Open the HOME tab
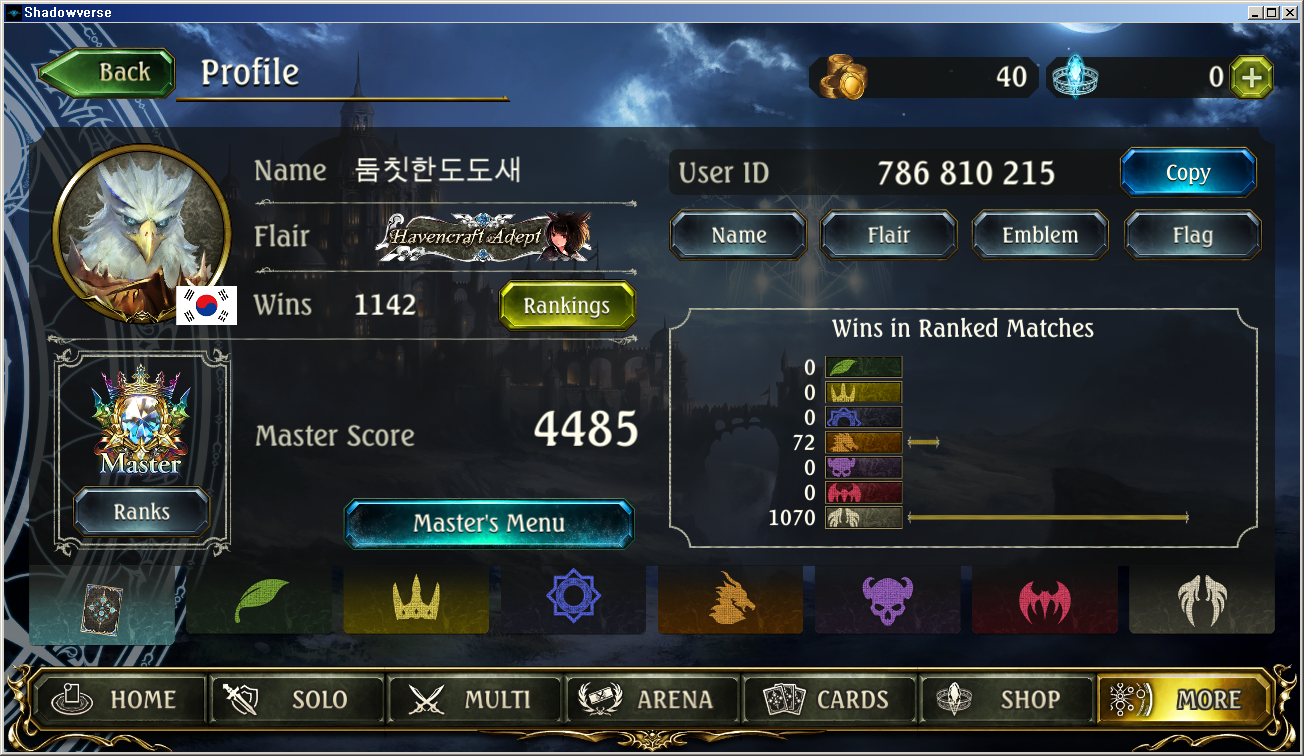Viewport: 1304px width, 756px height. point(118,700)
